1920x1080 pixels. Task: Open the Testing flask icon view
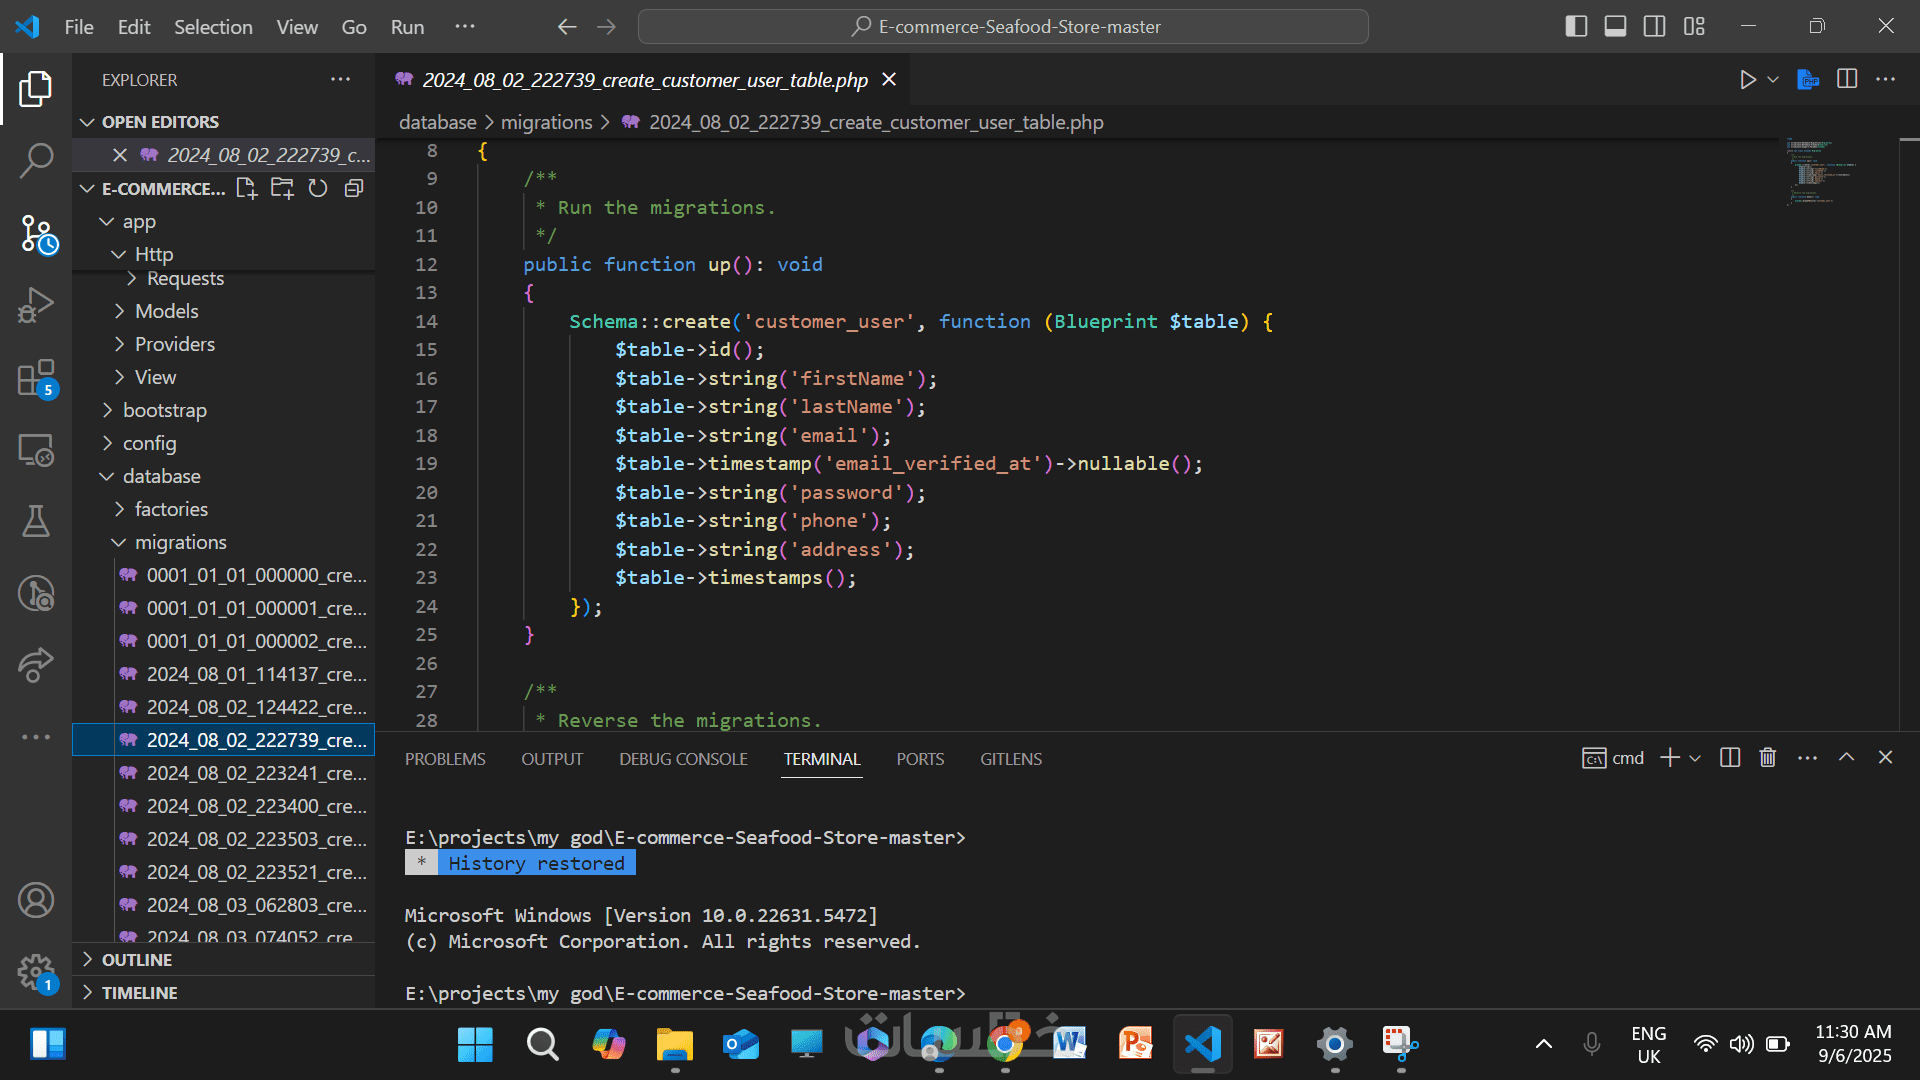(36, 521)
